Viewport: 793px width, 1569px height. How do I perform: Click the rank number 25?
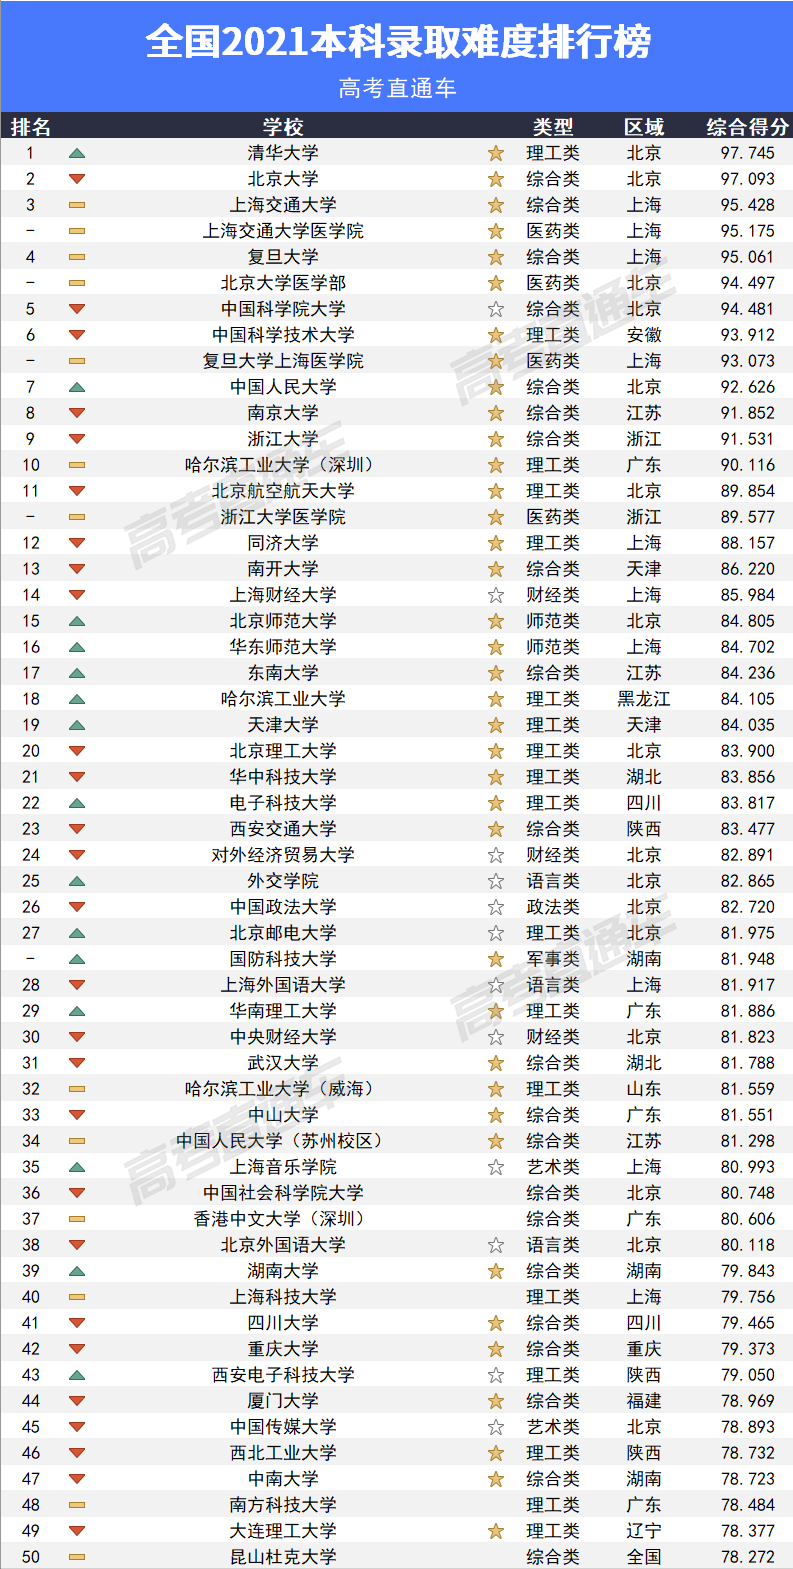point(31,881)
